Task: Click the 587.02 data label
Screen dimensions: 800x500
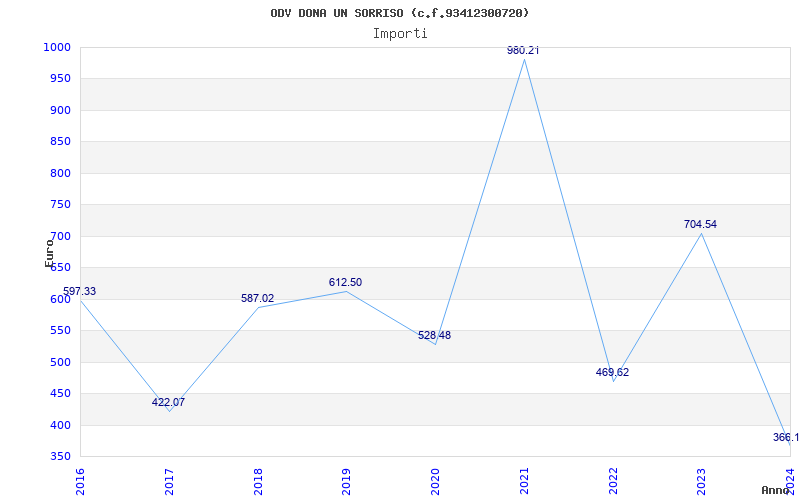Action: point(258,298)
